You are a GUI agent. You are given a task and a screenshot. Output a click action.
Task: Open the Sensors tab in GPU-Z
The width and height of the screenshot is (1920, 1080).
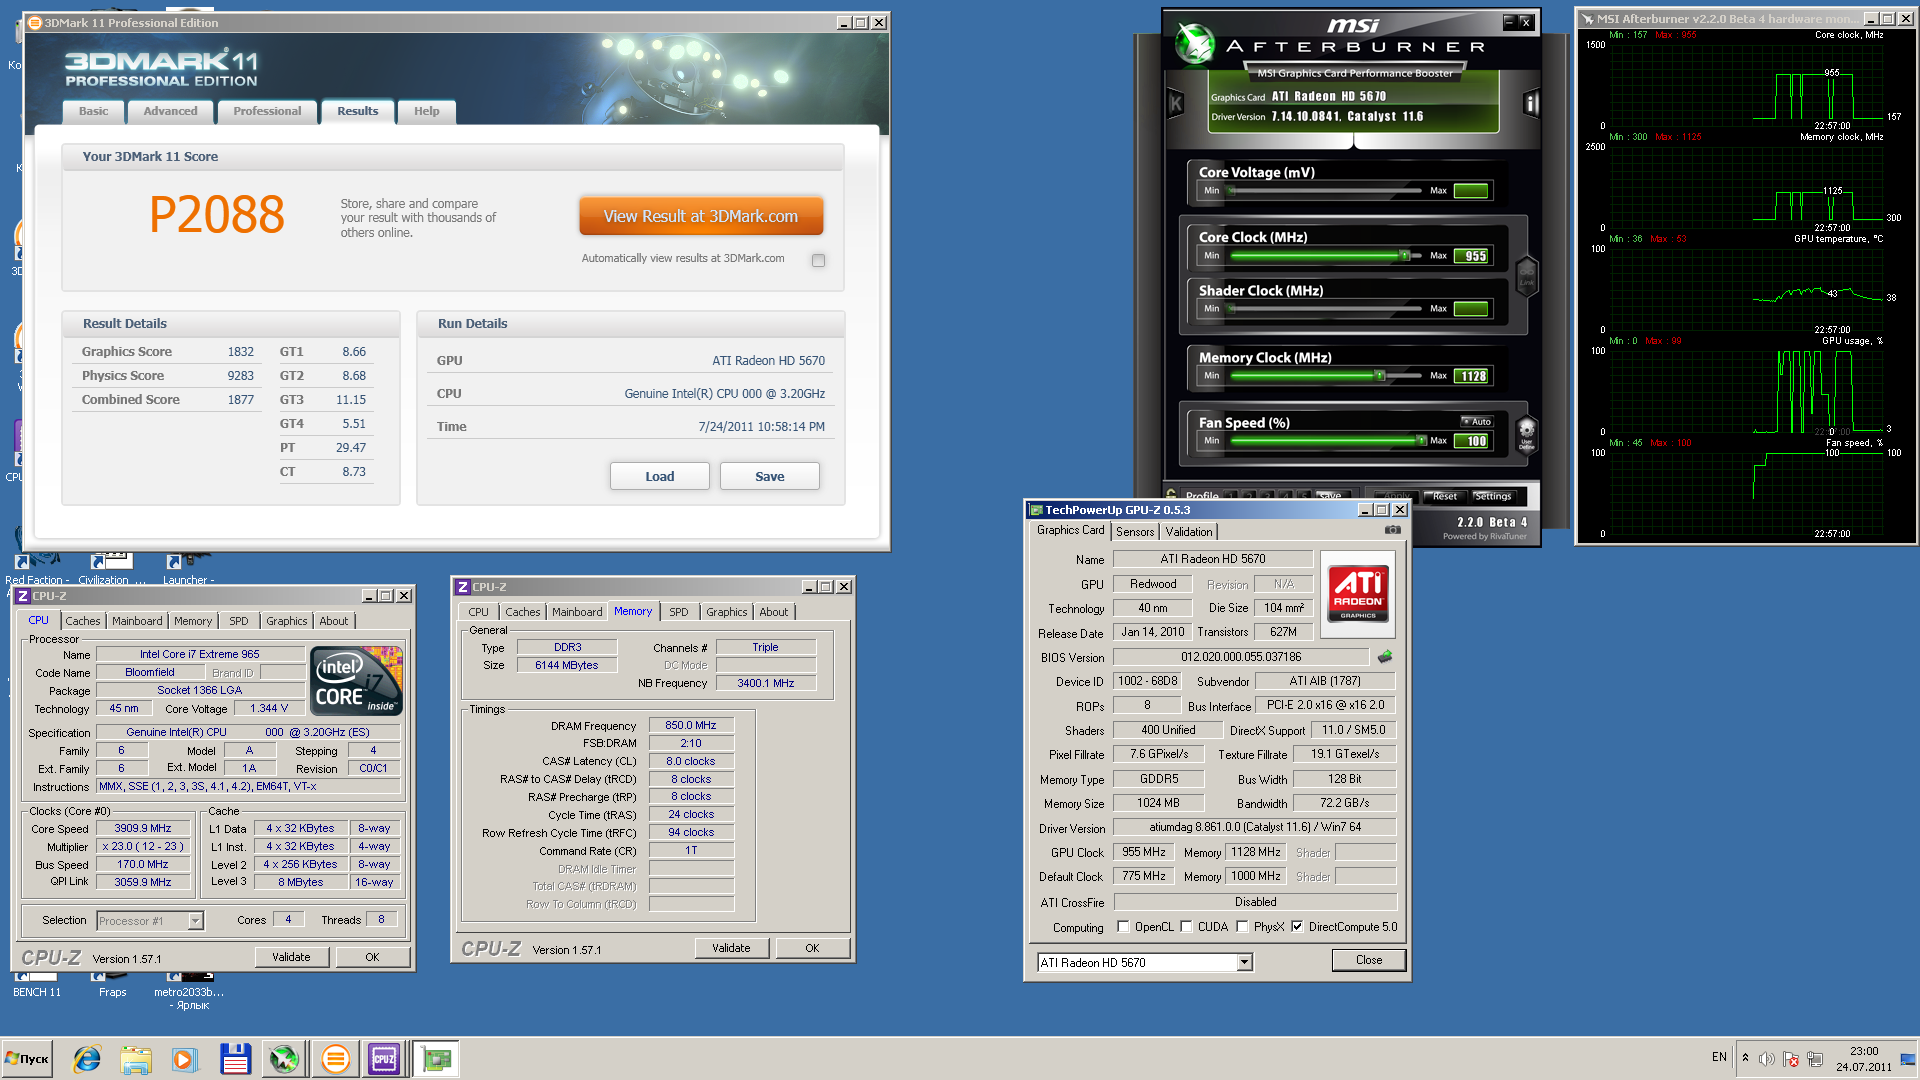tap(1135, 532)
